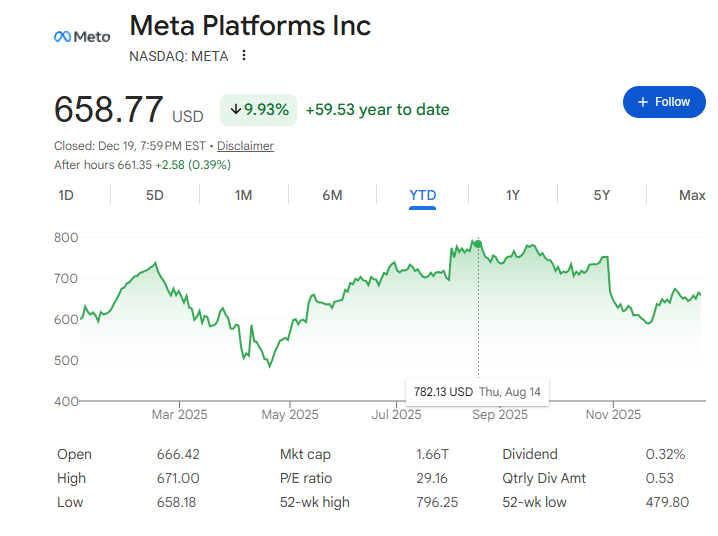Open the three-dot options menu beside NASDAQ: META

pyautogui.click(x=244, y=56)
